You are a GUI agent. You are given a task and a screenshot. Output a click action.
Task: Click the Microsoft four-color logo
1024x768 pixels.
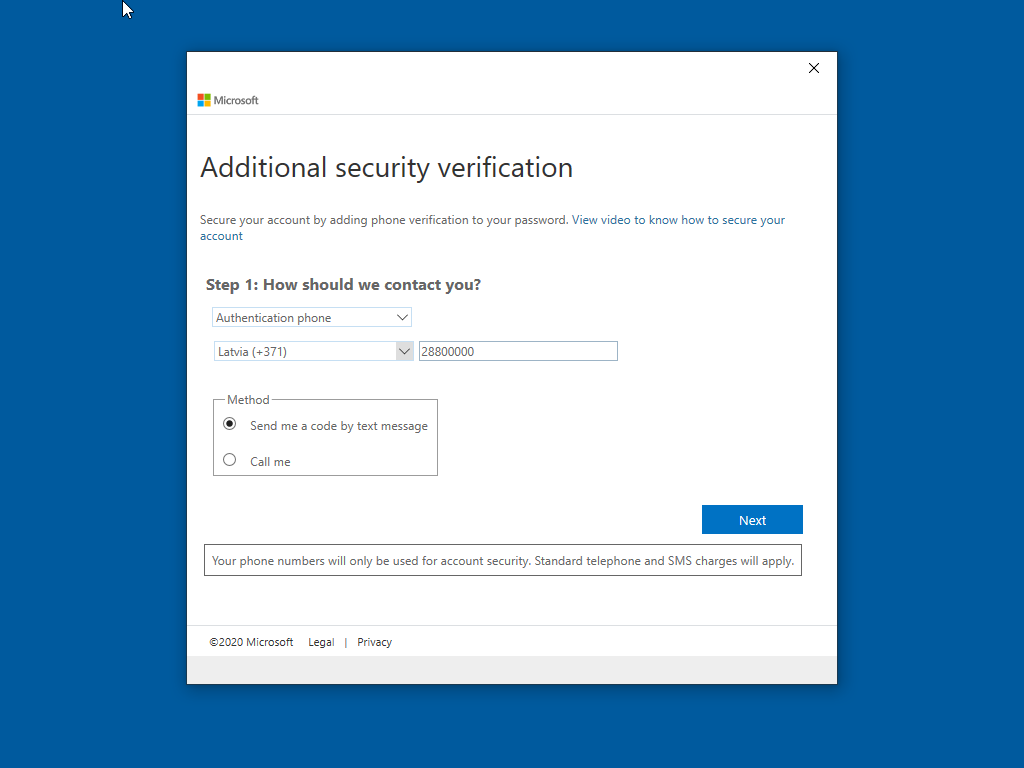pos(204,100)
